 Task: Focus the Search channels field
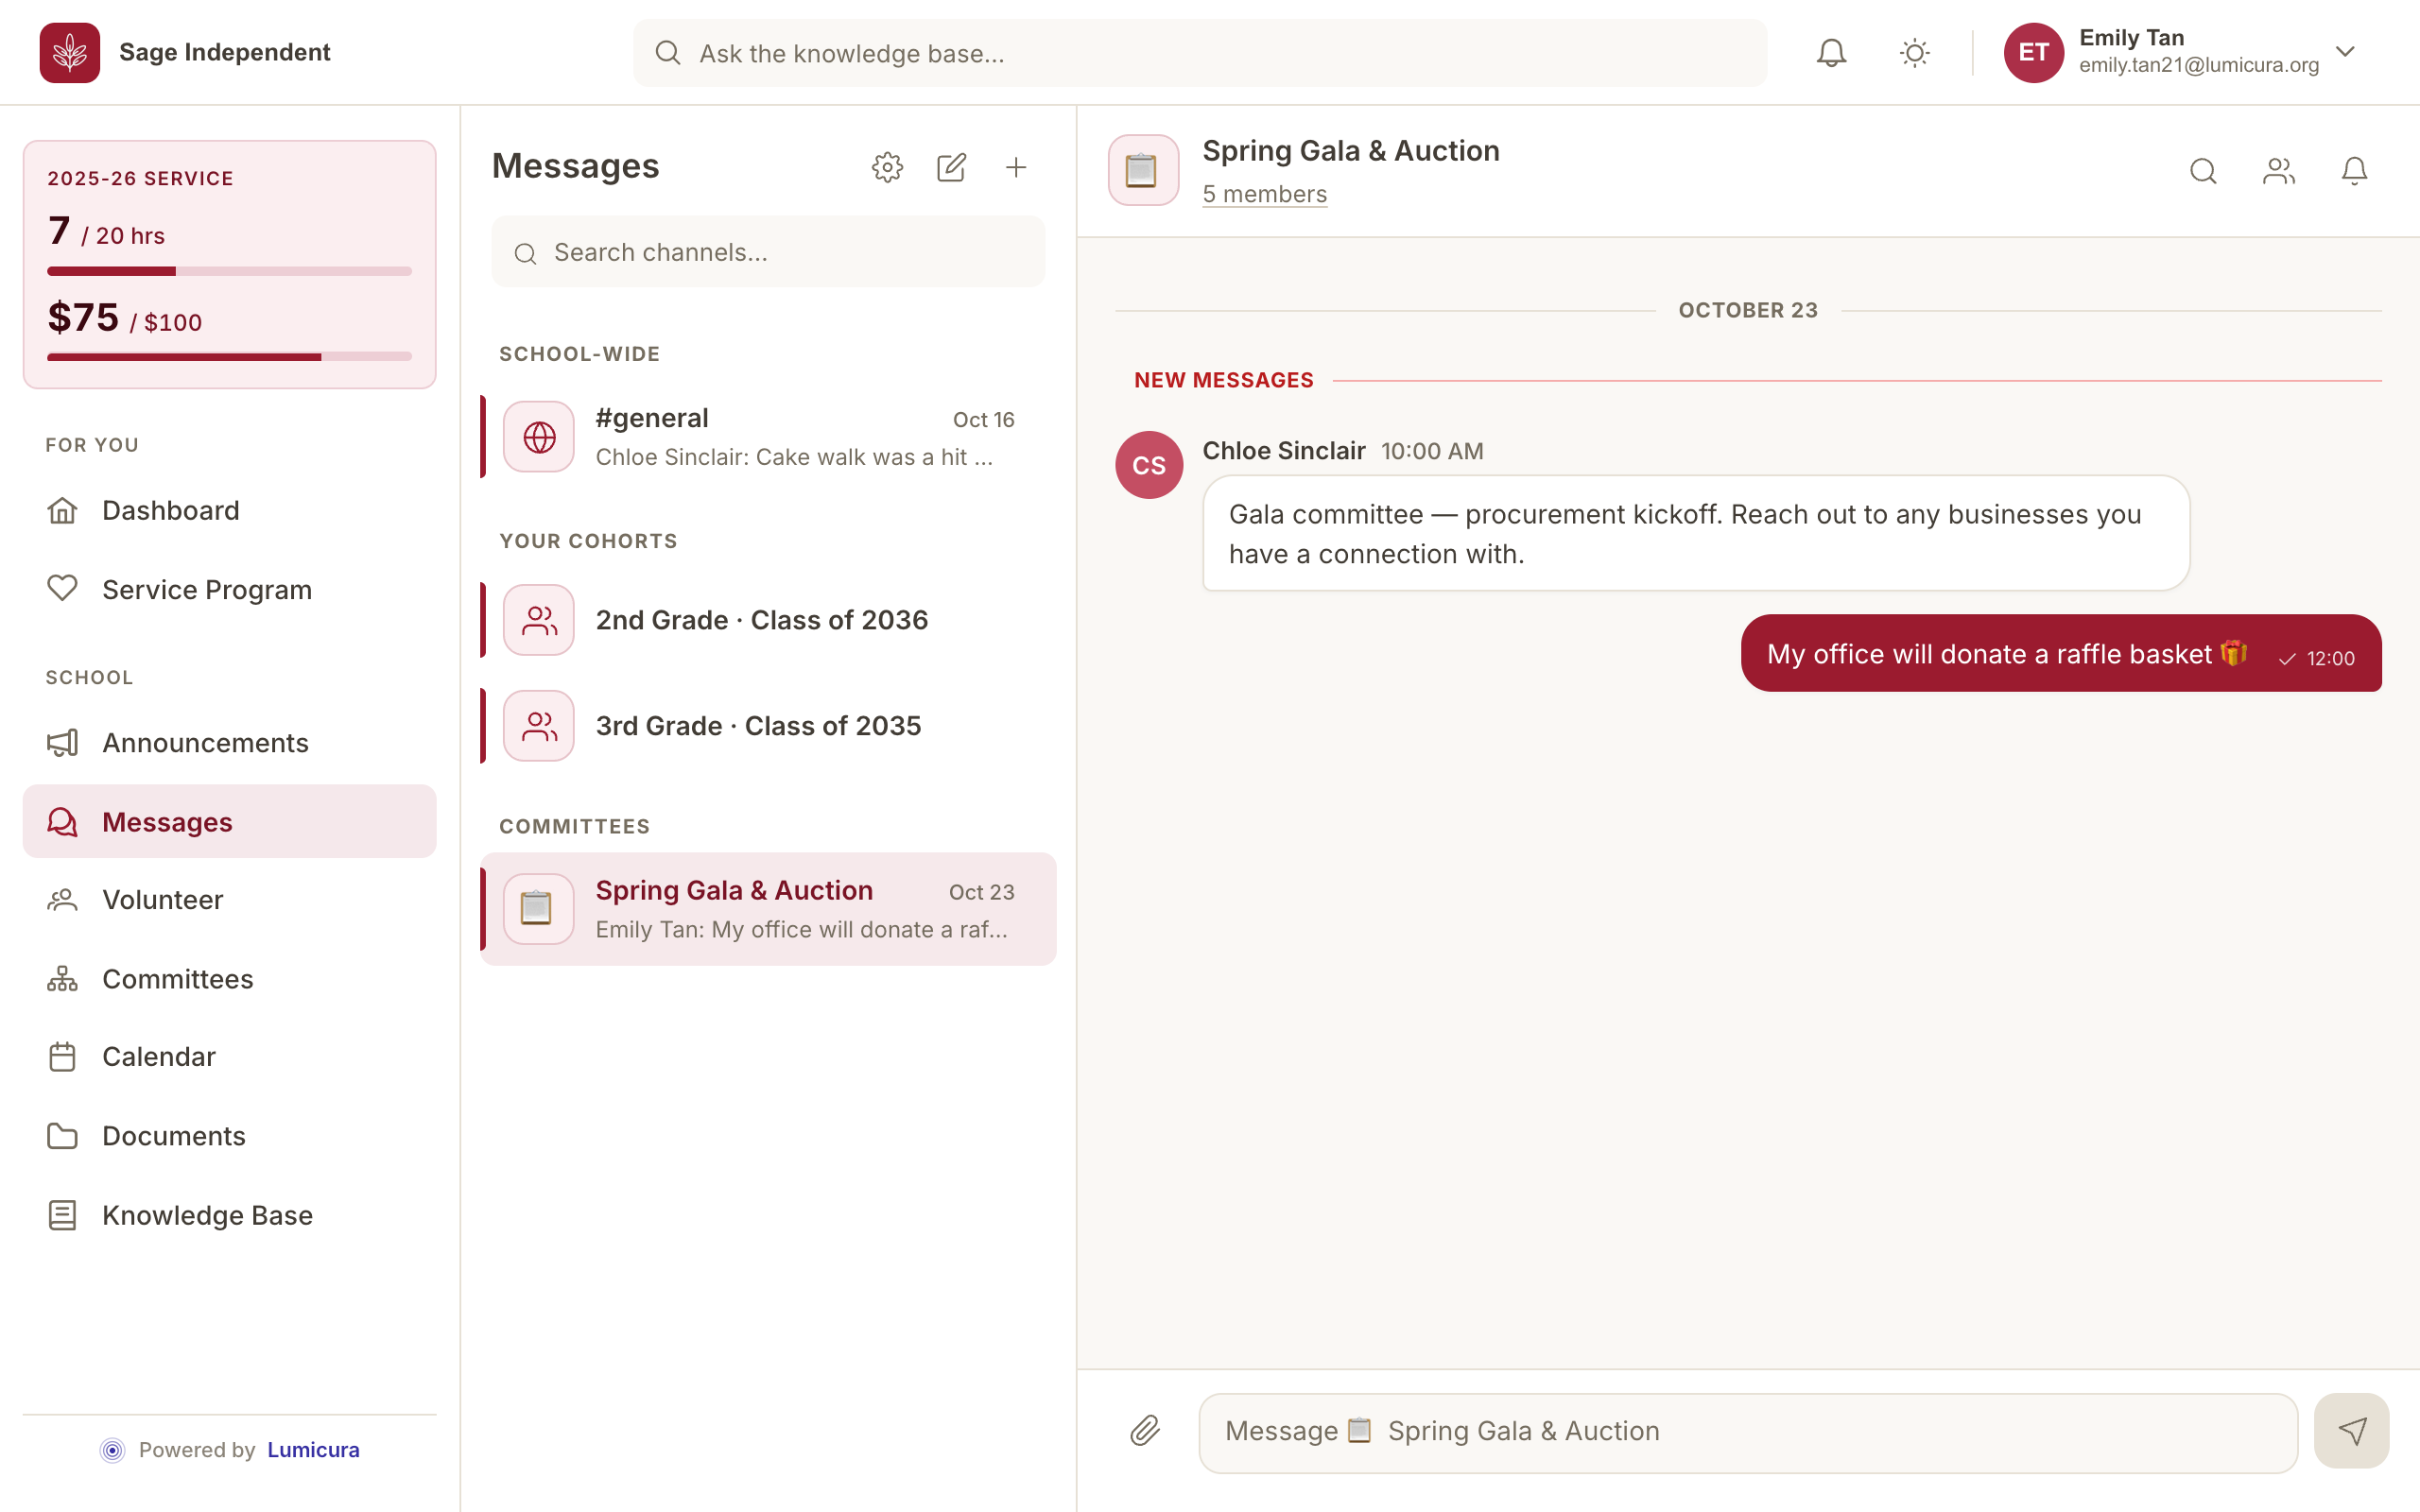(x=768, y=252)
